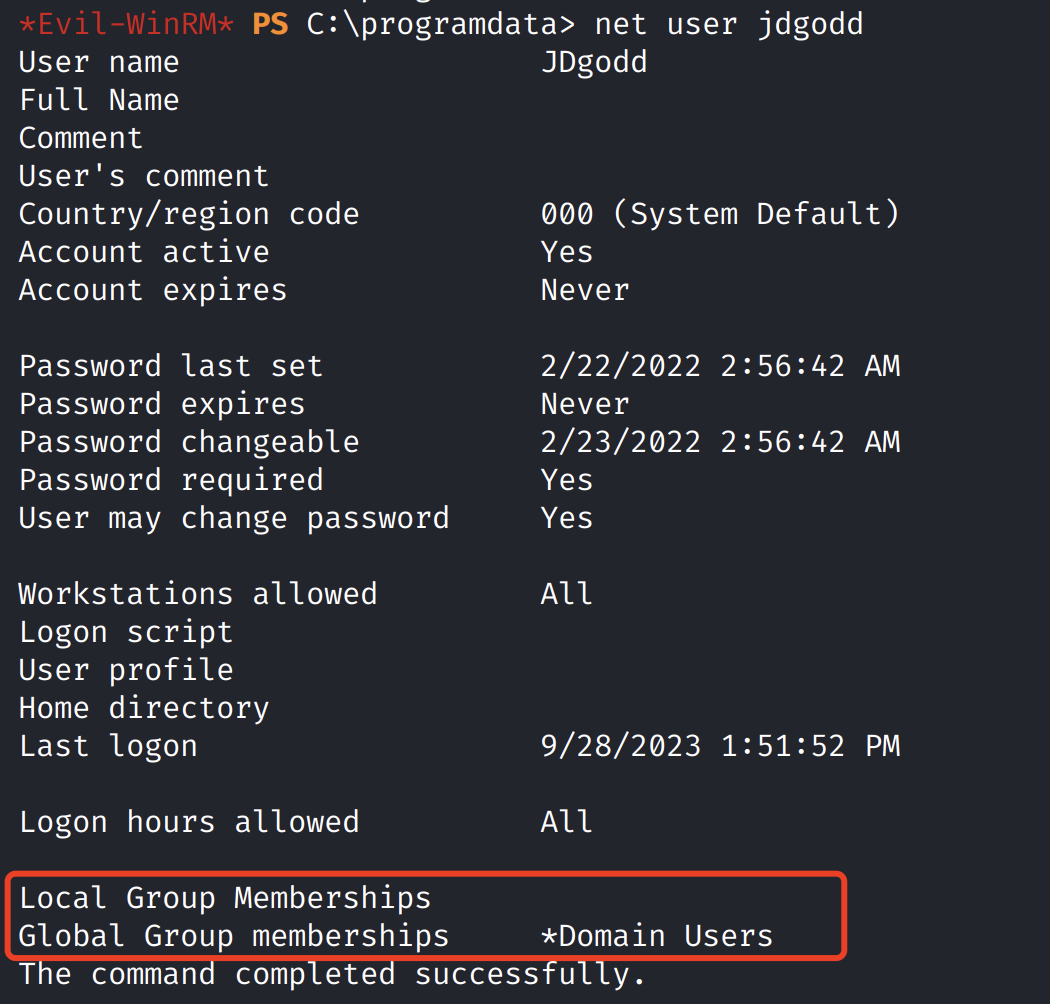Viewport: 1050px width, 1004px height.
Task: Click the 'Logon hours allowed' label
Action: pos(189,822)
